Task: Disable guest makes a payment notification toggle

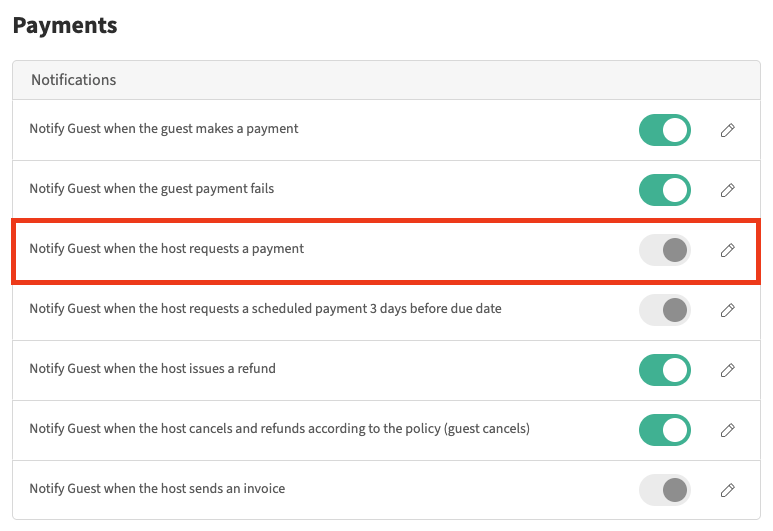Action: 665,130
